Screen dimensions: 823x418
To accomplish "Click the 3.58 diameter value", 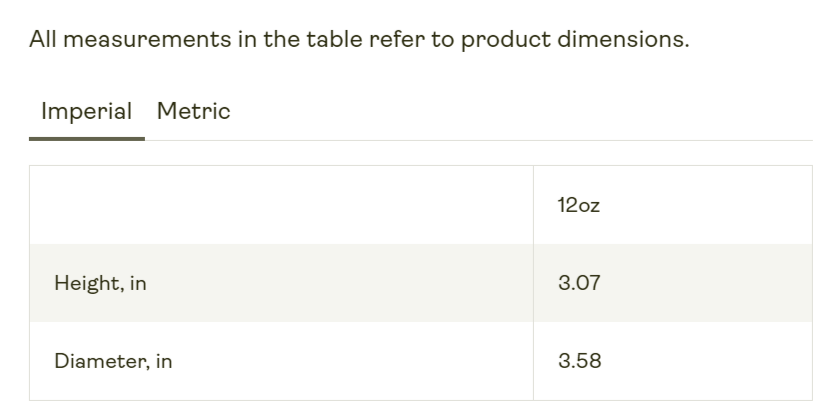I will point(580,361).
